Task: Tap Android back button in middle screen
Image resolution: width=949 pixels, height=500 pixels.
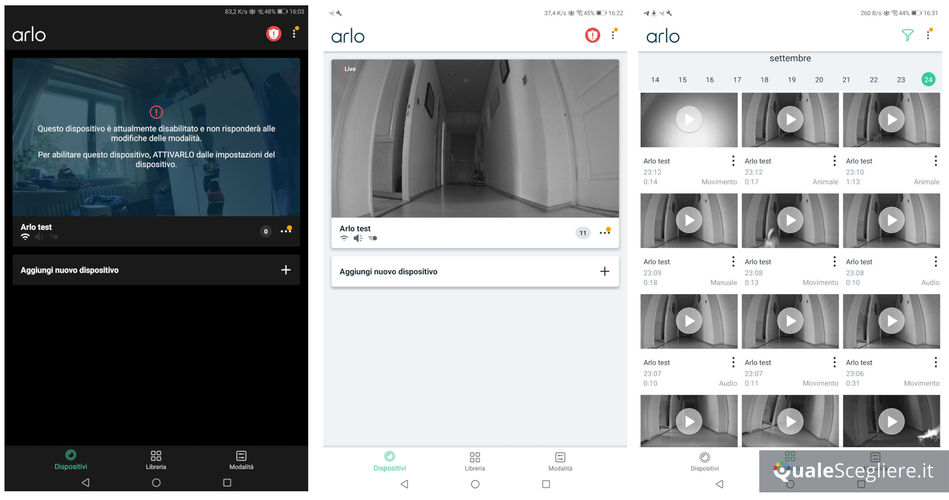Action: (x=404, y=484)
